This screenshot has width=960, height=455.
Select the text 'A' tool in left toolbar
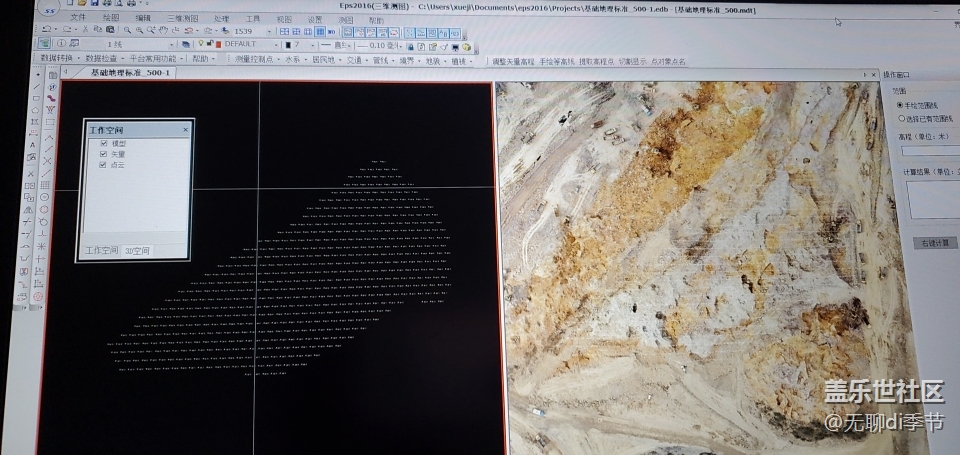[33, 146]
